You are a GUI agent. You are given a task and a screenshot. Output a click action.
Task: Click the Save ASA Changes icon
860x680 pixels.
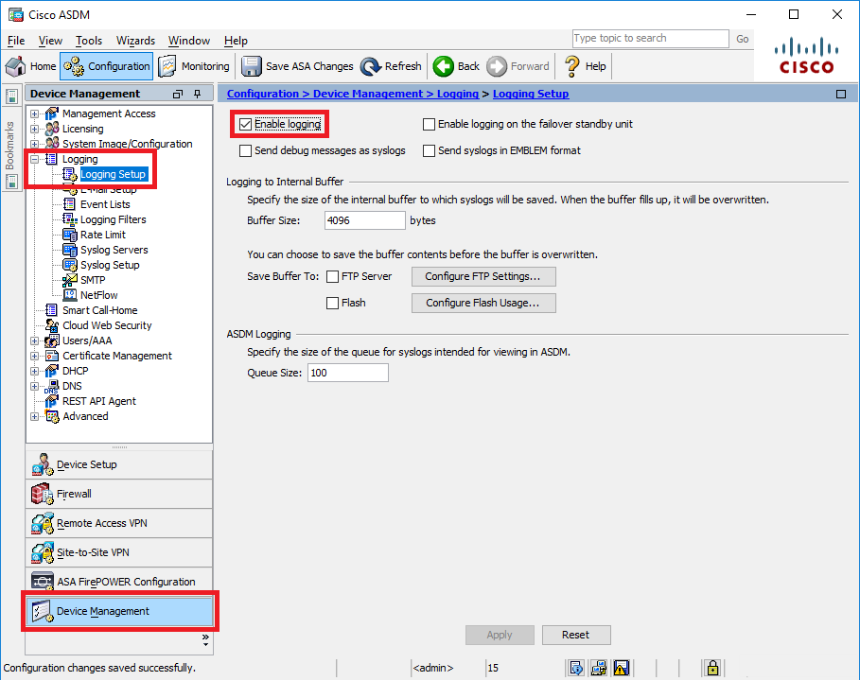(251, 66)
